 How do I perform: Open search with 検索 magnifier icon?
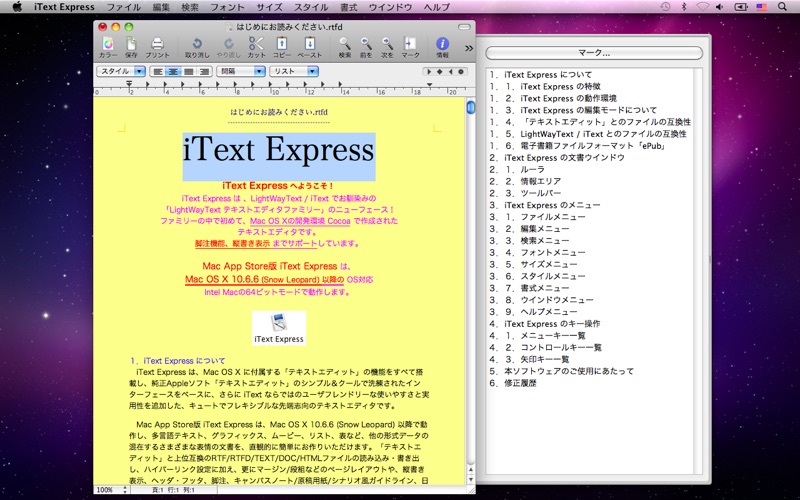pos(345,47)
